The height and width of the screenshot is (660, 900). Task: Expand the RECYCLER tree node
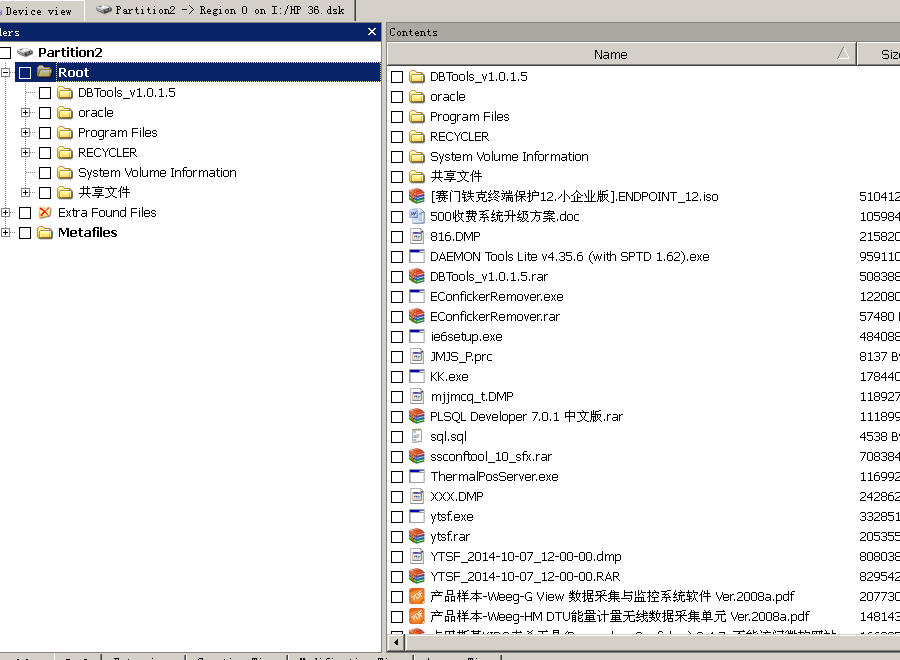[x=25, y=153]
